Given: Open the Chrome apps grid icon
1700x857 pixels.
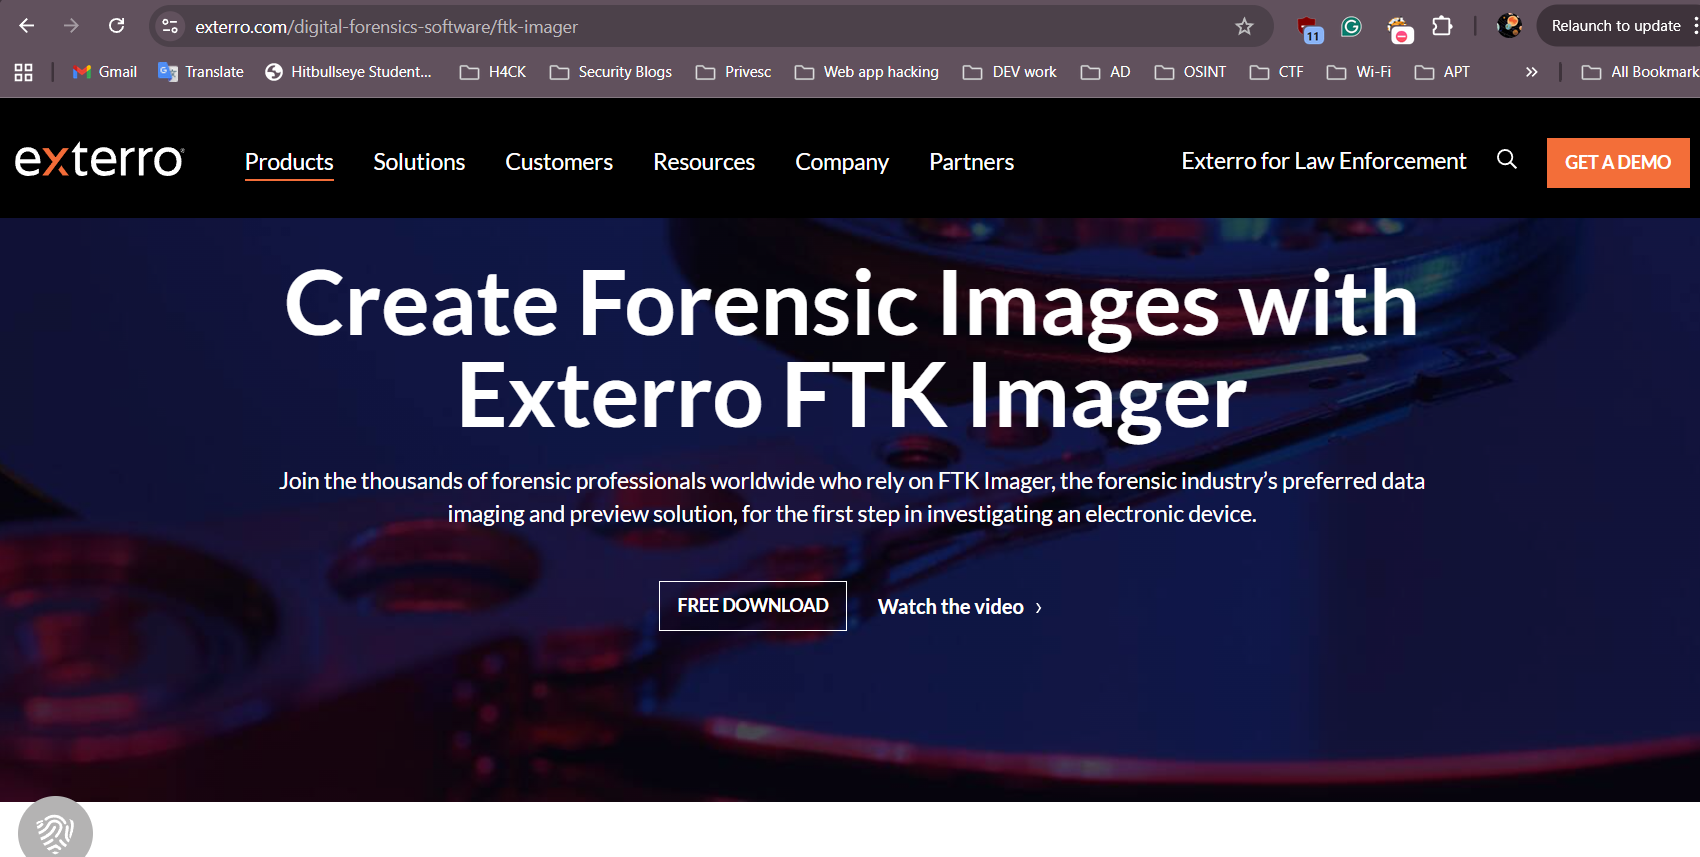Looking at the screenshot, I should [24, 72].
